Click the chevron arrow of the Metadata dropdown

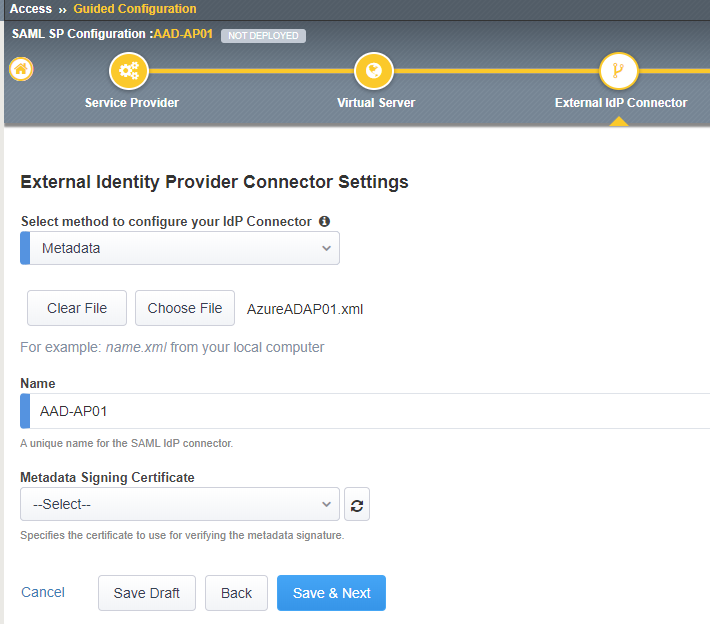(x=326, y=248)
